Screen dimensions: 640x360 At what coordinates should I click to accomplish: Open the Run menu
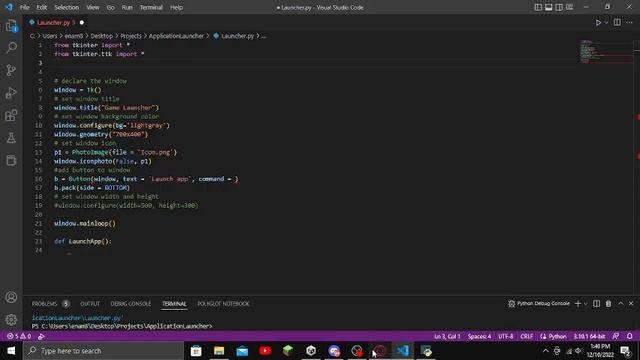(x=127, y=7)
